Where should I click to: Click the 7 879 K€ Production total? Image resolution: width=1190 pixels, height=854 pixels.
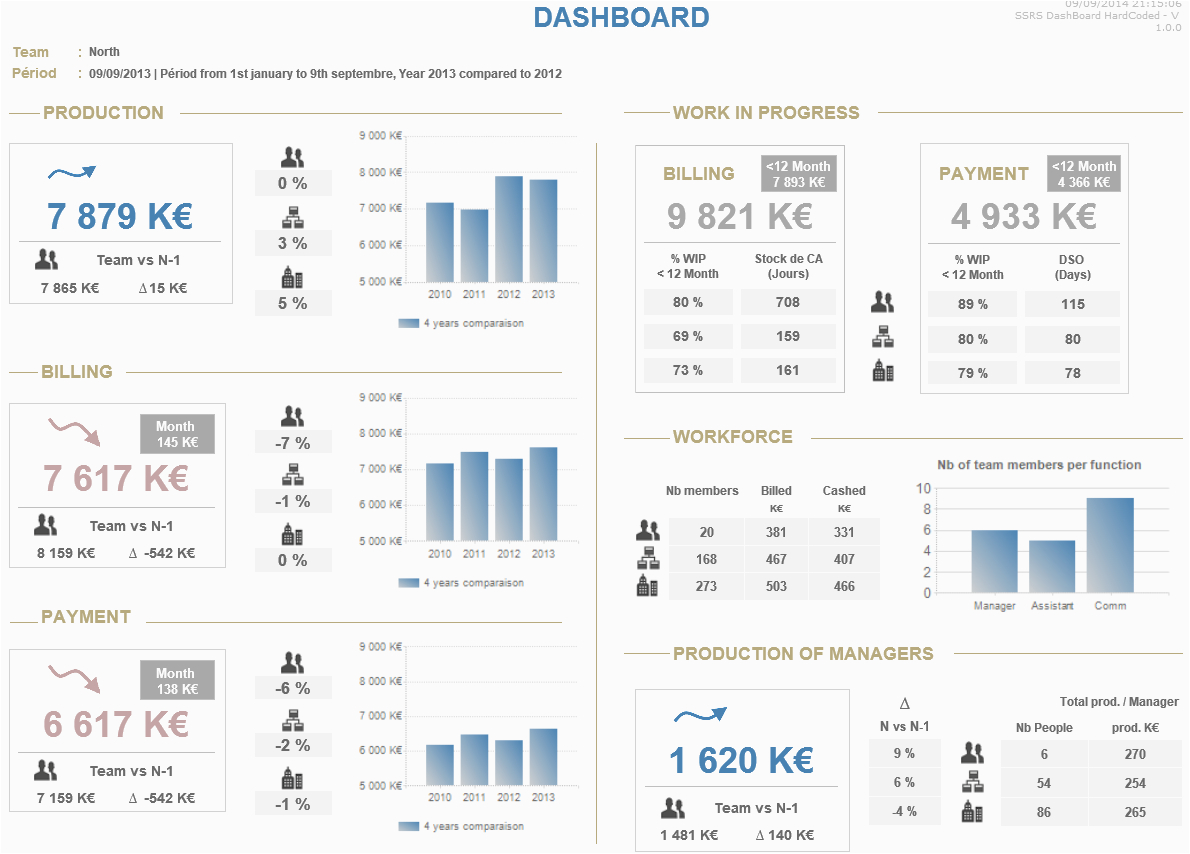120,216
